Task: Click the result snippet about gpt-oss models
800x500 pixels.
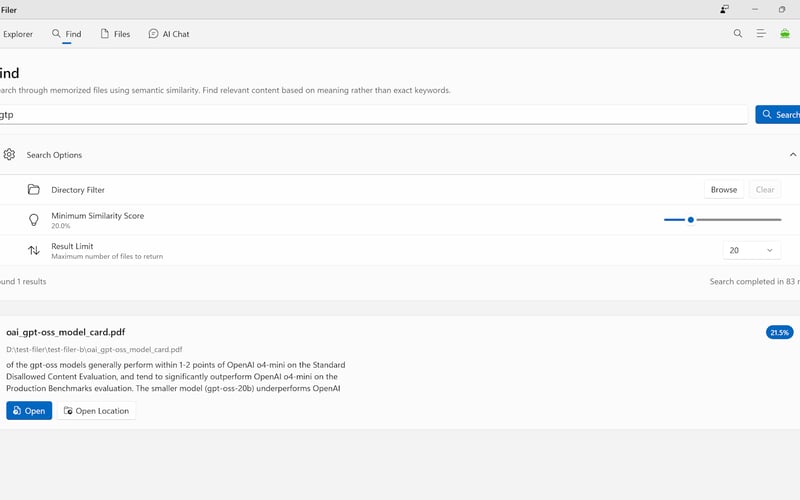Action: pyautogui.click(x=176, y=377)
